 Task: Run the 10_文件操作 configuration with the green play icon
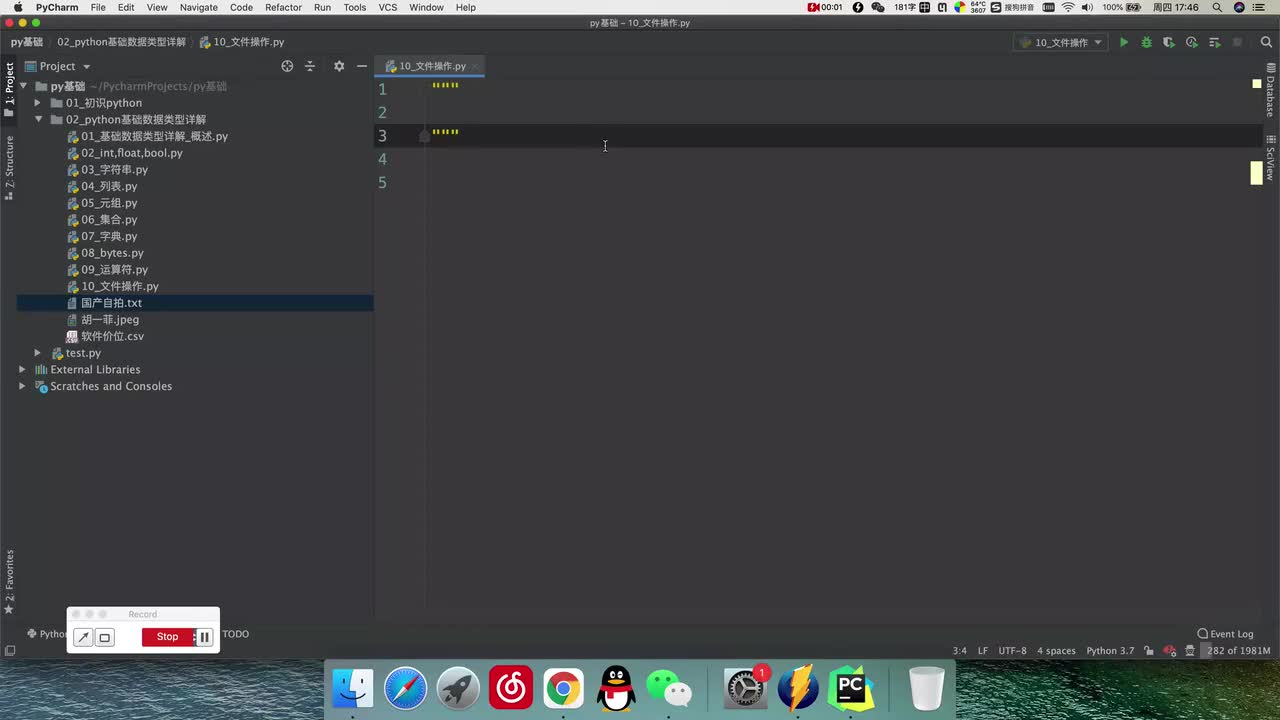pos(1124,42)
